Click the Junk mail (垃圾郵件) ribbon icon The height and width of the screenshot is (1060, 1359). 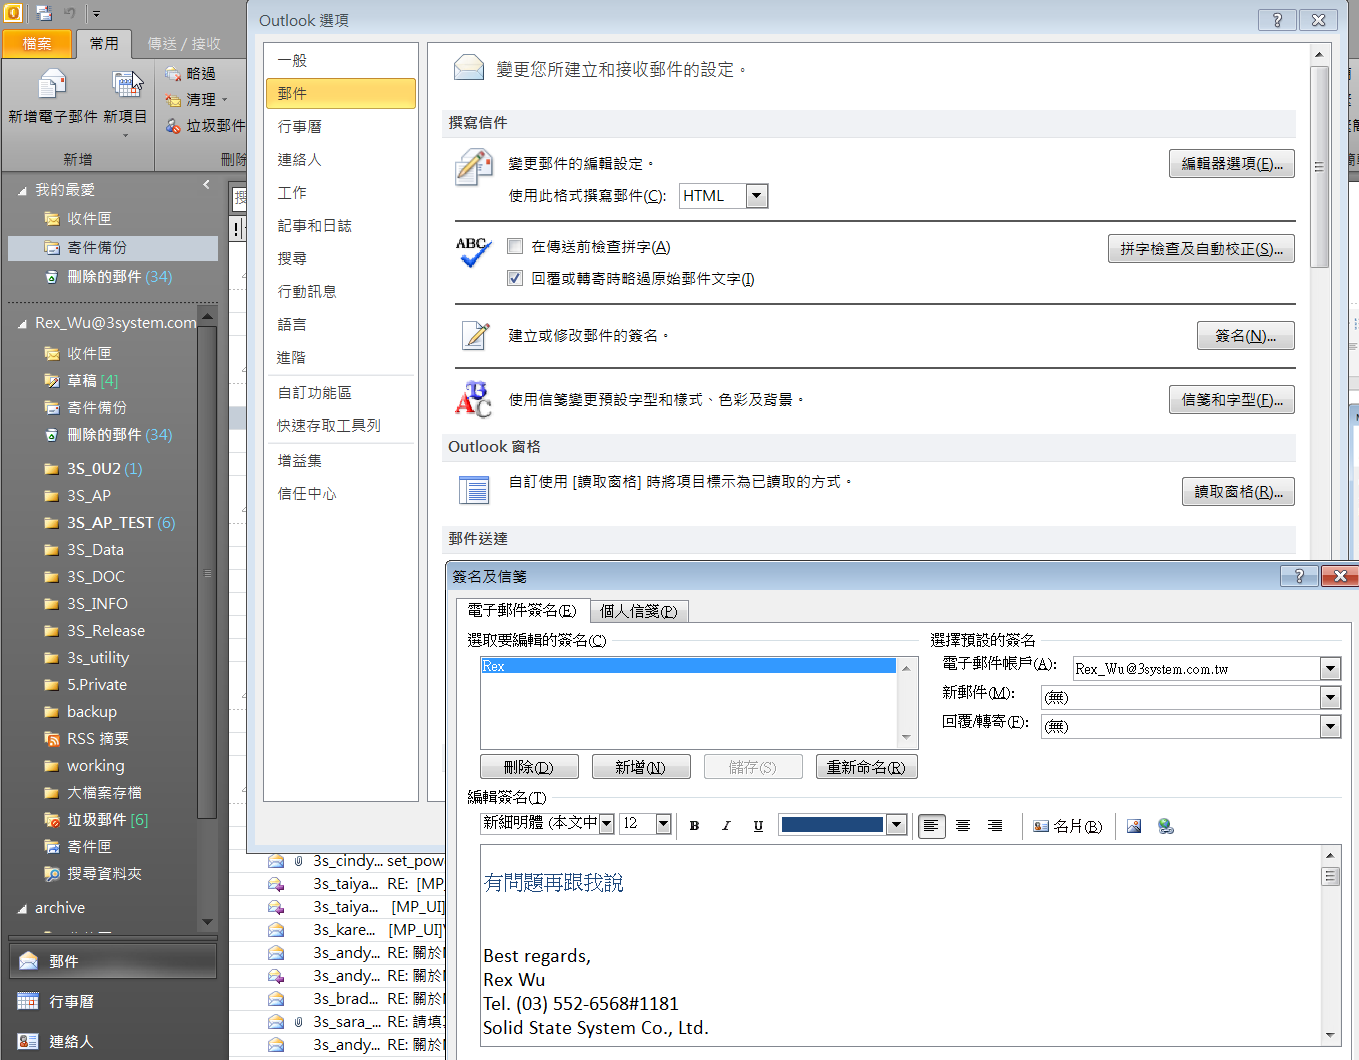coord(173,125)
